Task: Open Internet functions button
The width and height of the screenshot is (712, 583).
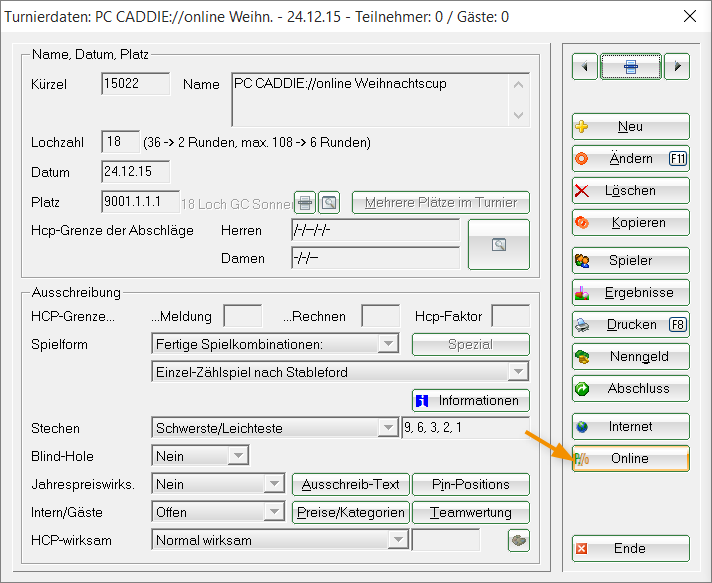Action: click(631, 426)
